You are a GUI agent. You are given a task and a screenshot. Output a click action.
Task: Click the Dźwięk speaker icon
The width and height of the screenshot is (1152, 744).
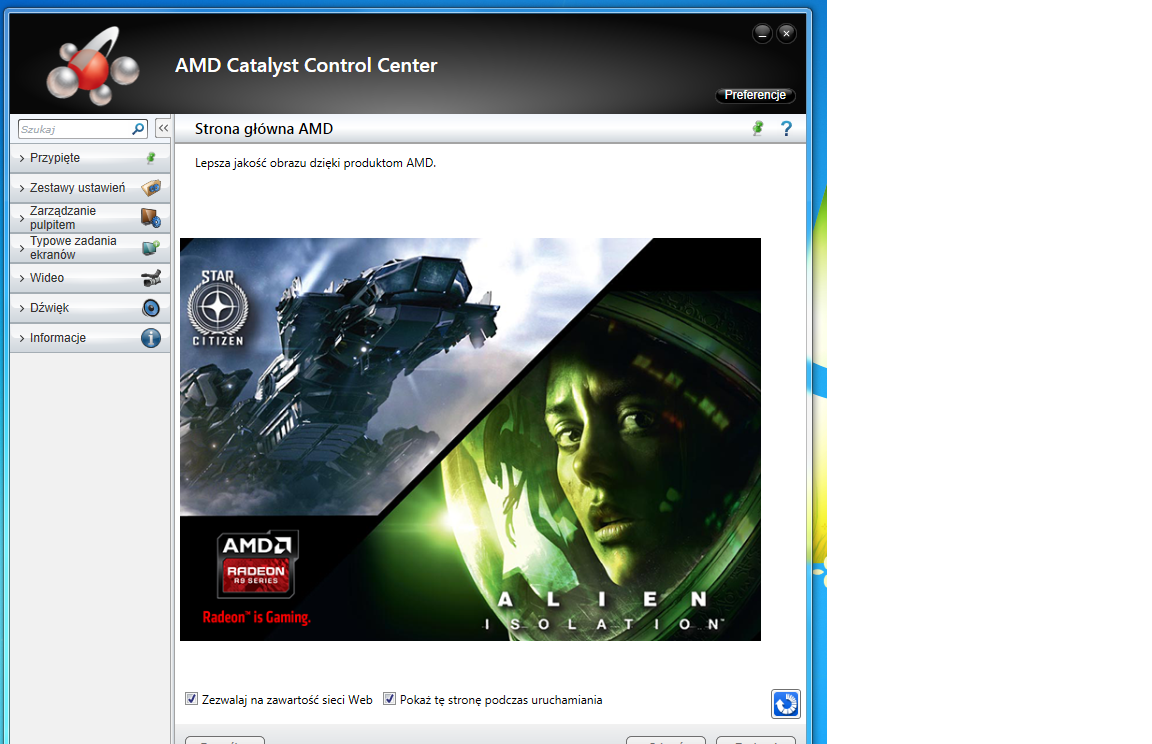pyautogui.click(x=151, y=308)
